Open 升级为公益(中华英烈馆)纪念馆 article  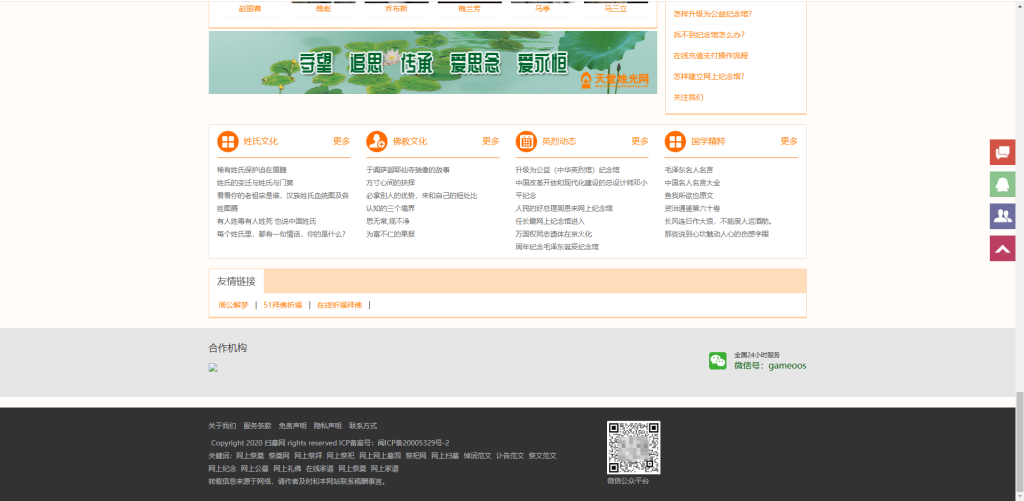568,170
